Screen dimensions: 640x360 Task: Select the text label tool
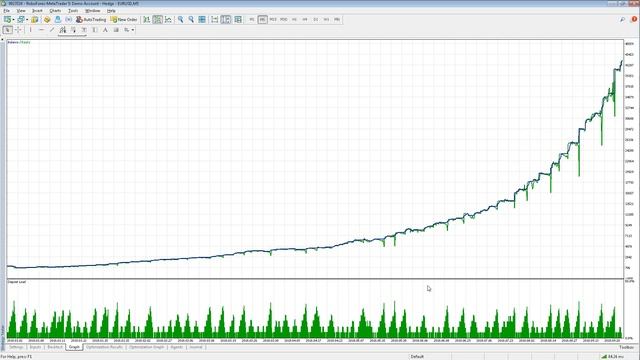point(116,30)
